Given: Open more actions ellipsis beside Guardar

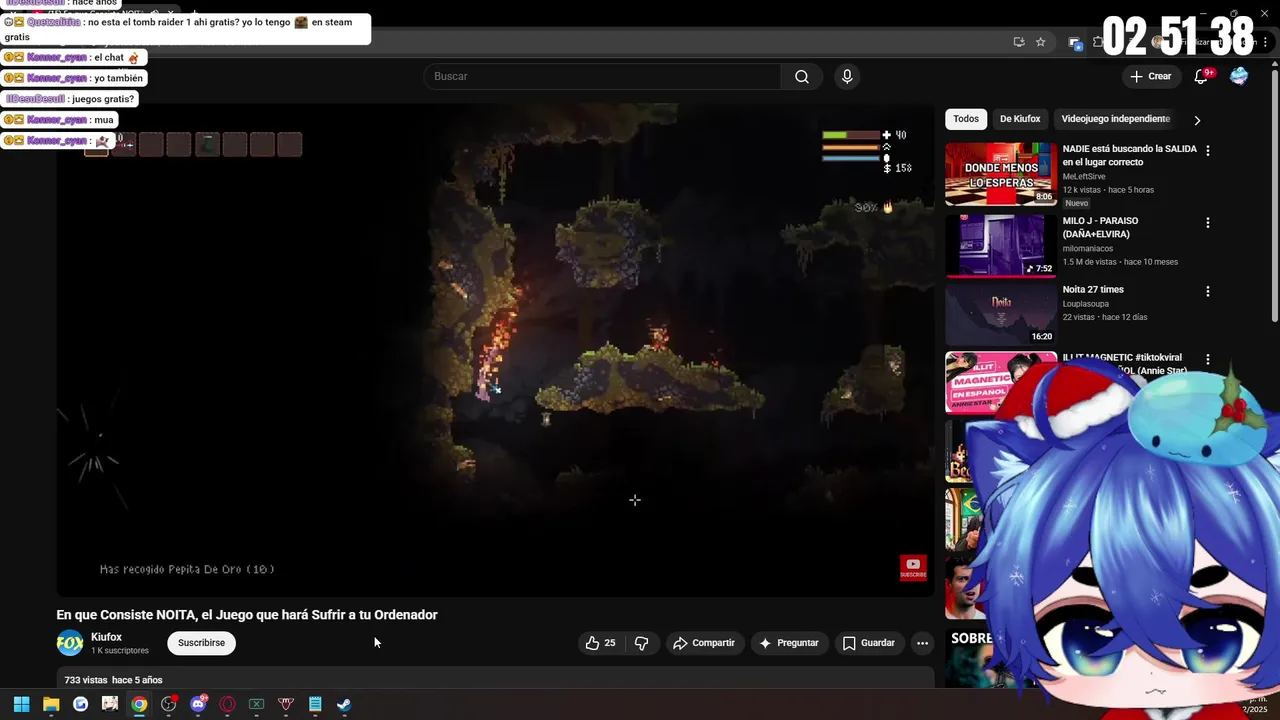Looking at the screenshot, I should tap(922, 643).
